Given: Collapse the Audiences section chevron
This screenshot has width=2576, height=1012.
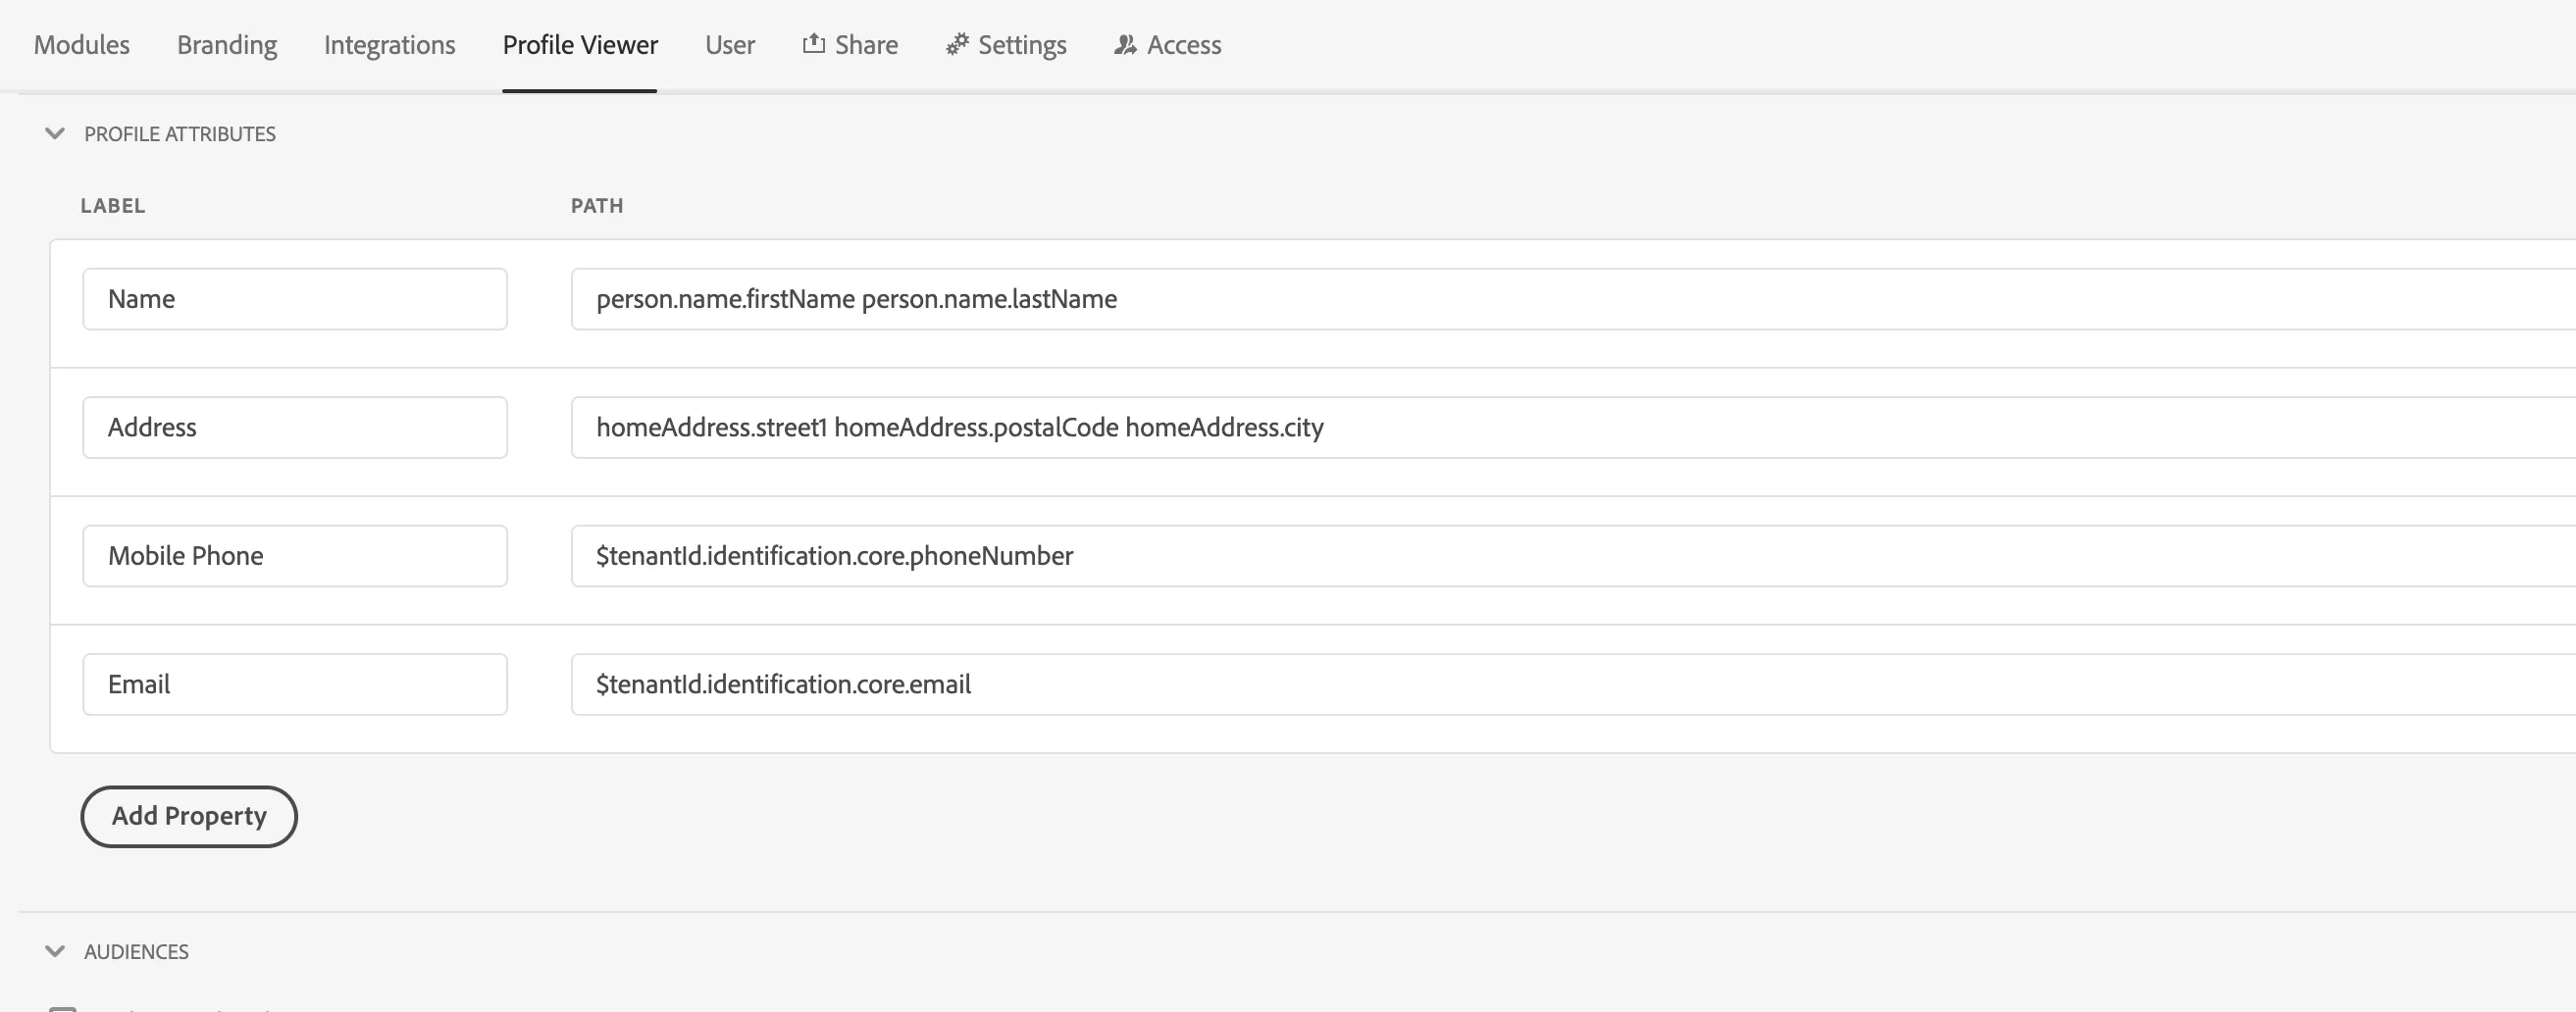Looking at the screenshot, I should 55,951.
